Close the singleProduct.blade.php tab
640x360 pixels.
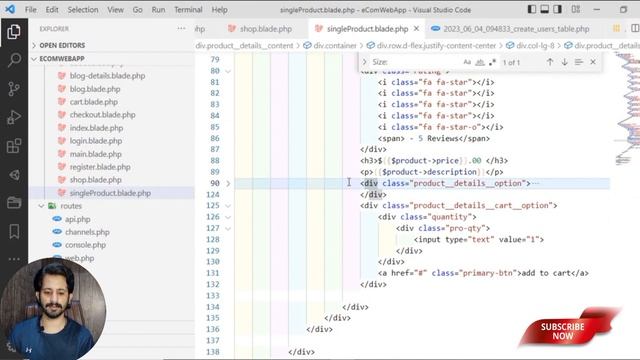point(416,29)
